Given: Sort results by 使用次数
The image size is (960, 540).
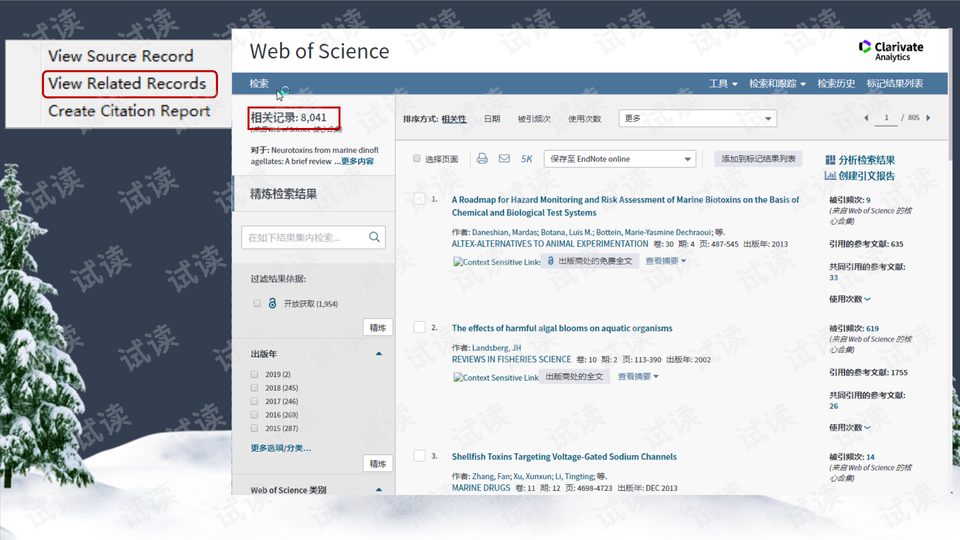Looking at the screenshot, I should (584, 119).
